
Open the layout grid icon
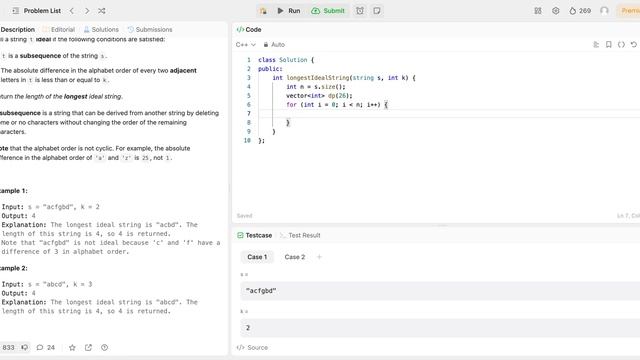point(538,11)
